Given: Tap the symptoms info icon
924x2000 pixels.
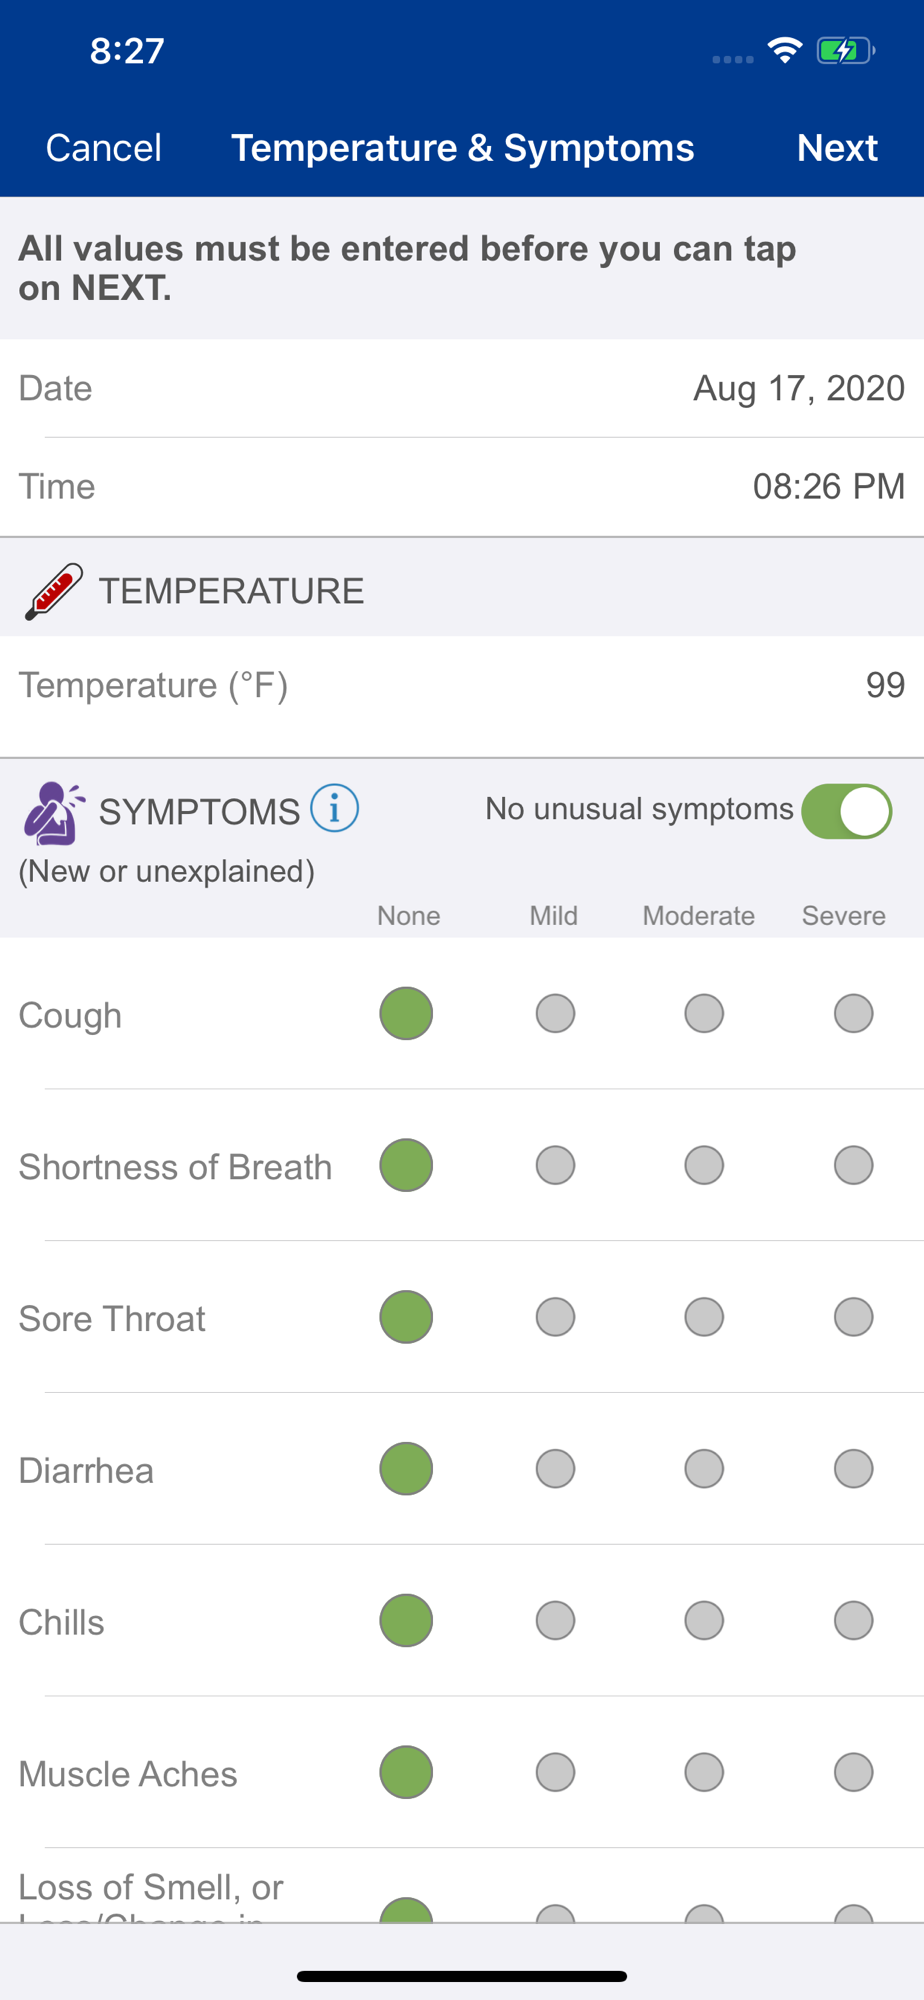Looking at the screenshot, I should coord(334,808).
